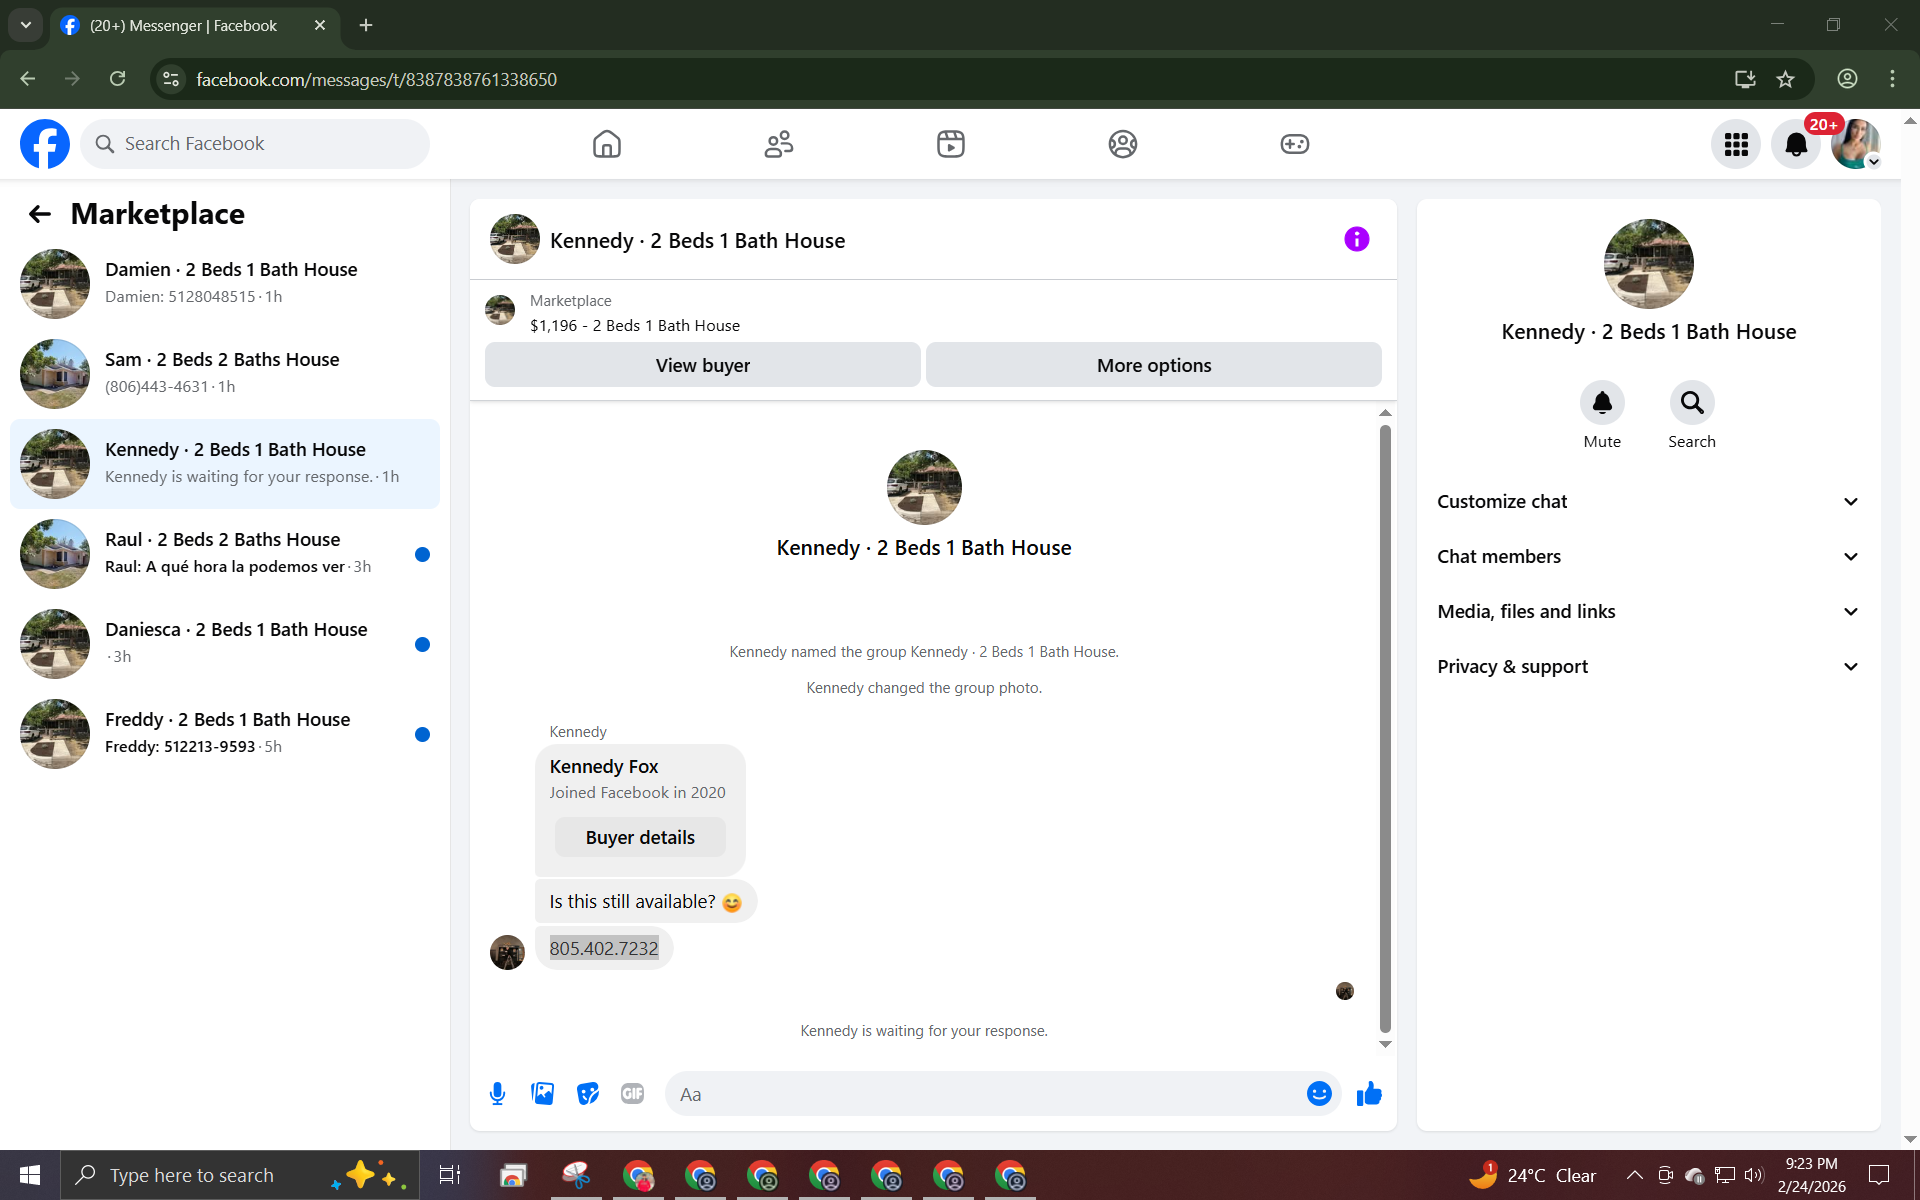
Task: Click the View buyer button
Action: pos(702,366)
